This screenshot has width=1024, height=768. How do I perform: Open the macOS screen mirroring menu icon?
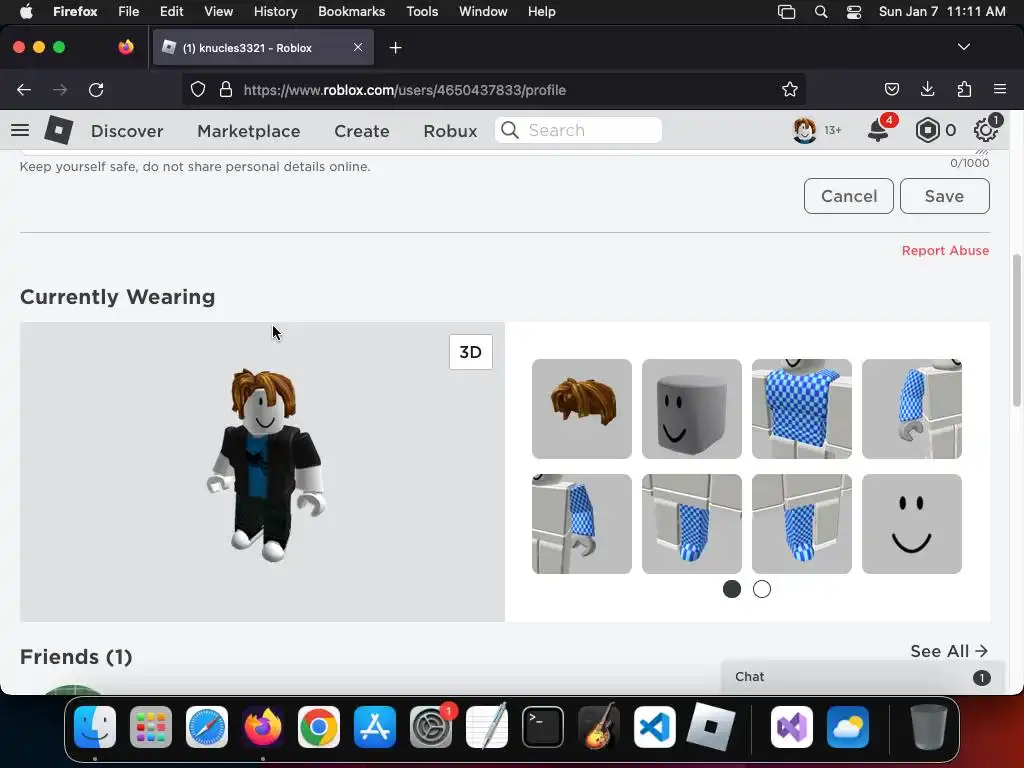tap(786, 12)
